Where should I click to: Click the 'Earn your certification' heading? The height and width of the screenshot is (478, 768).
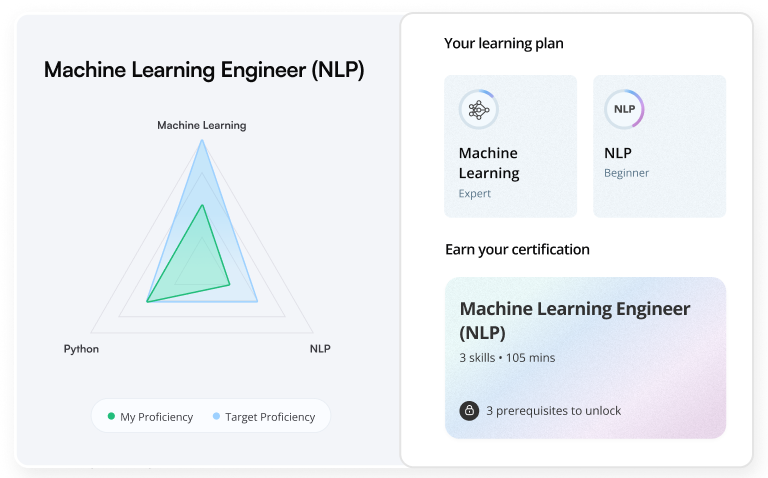(x=517, y=250)
